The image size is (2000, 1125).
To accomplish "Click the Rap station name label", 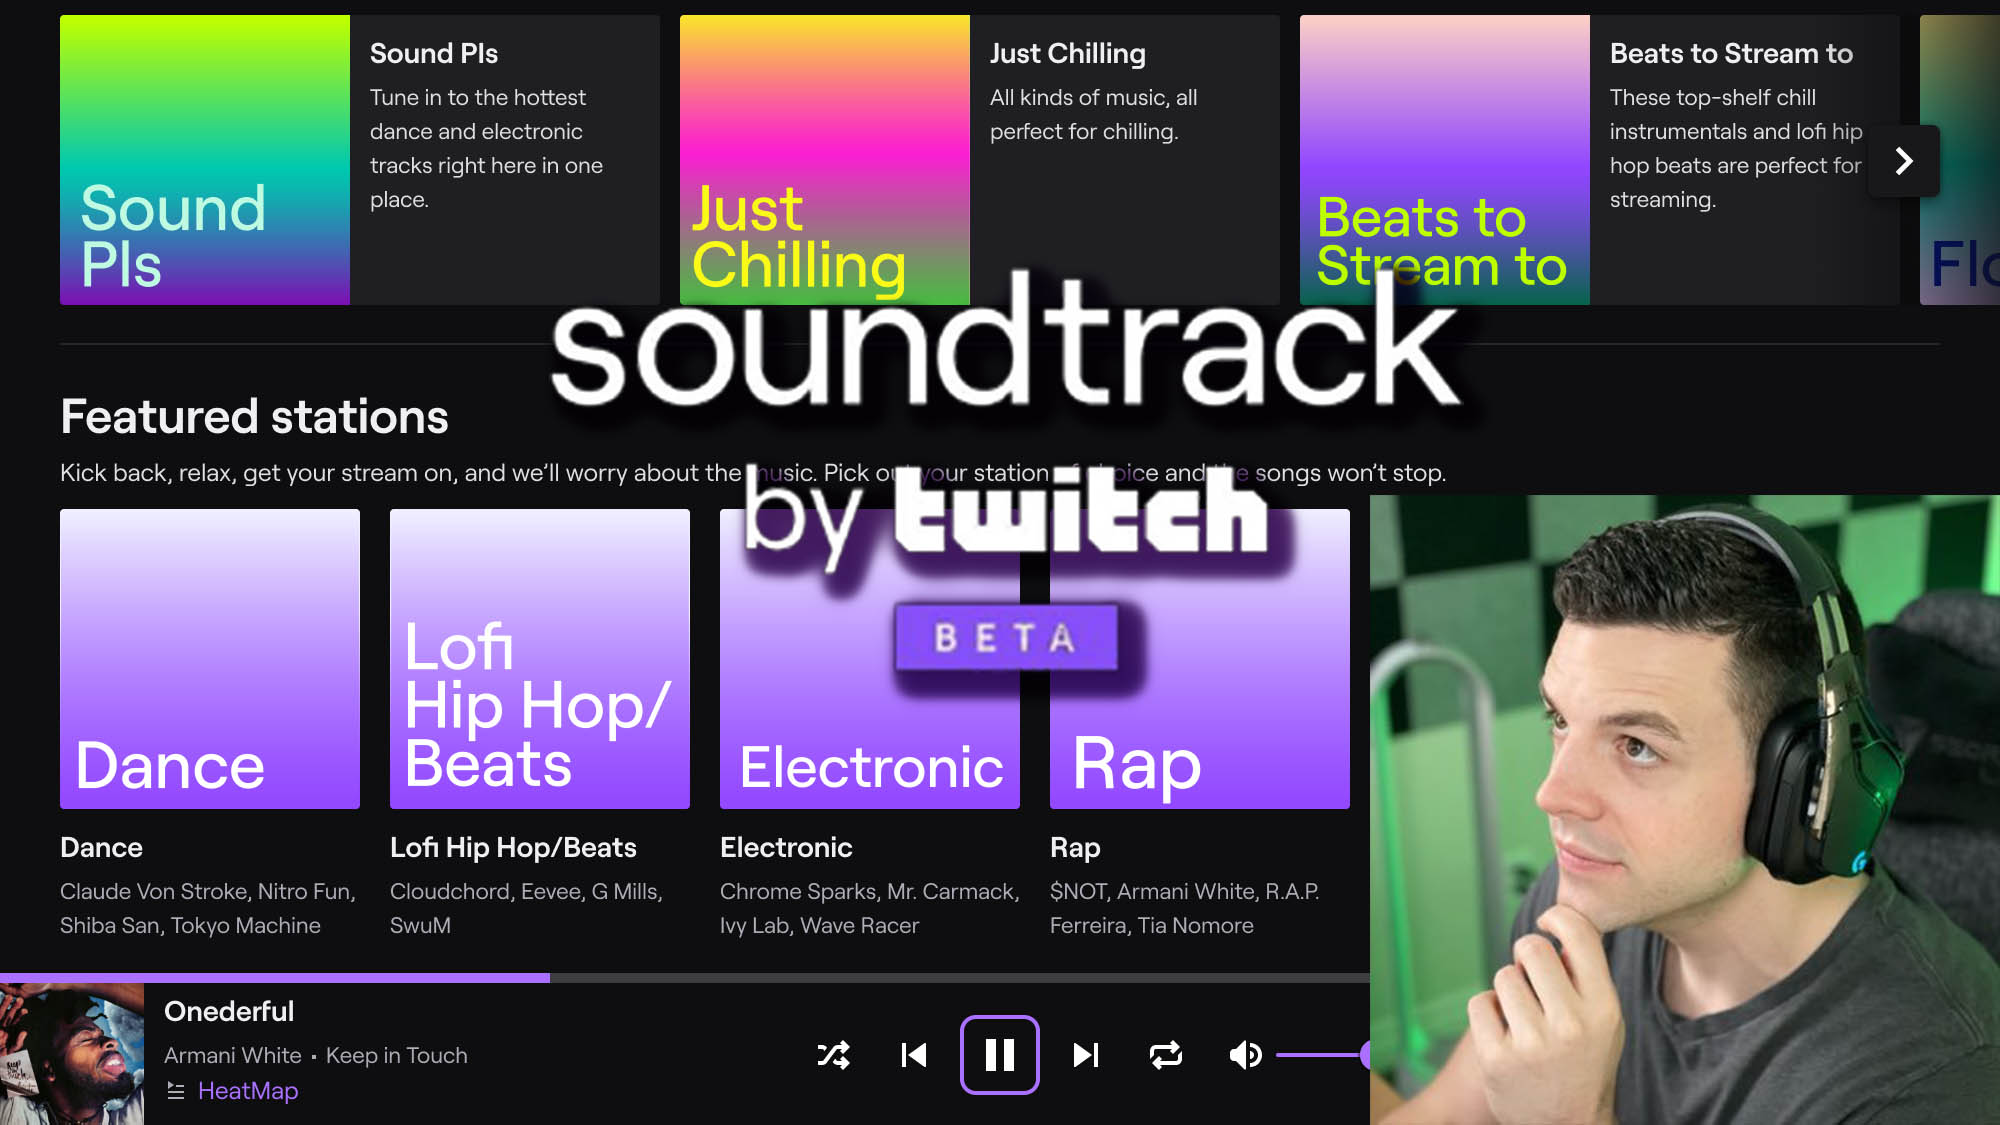I will (x=1075, y=847).
